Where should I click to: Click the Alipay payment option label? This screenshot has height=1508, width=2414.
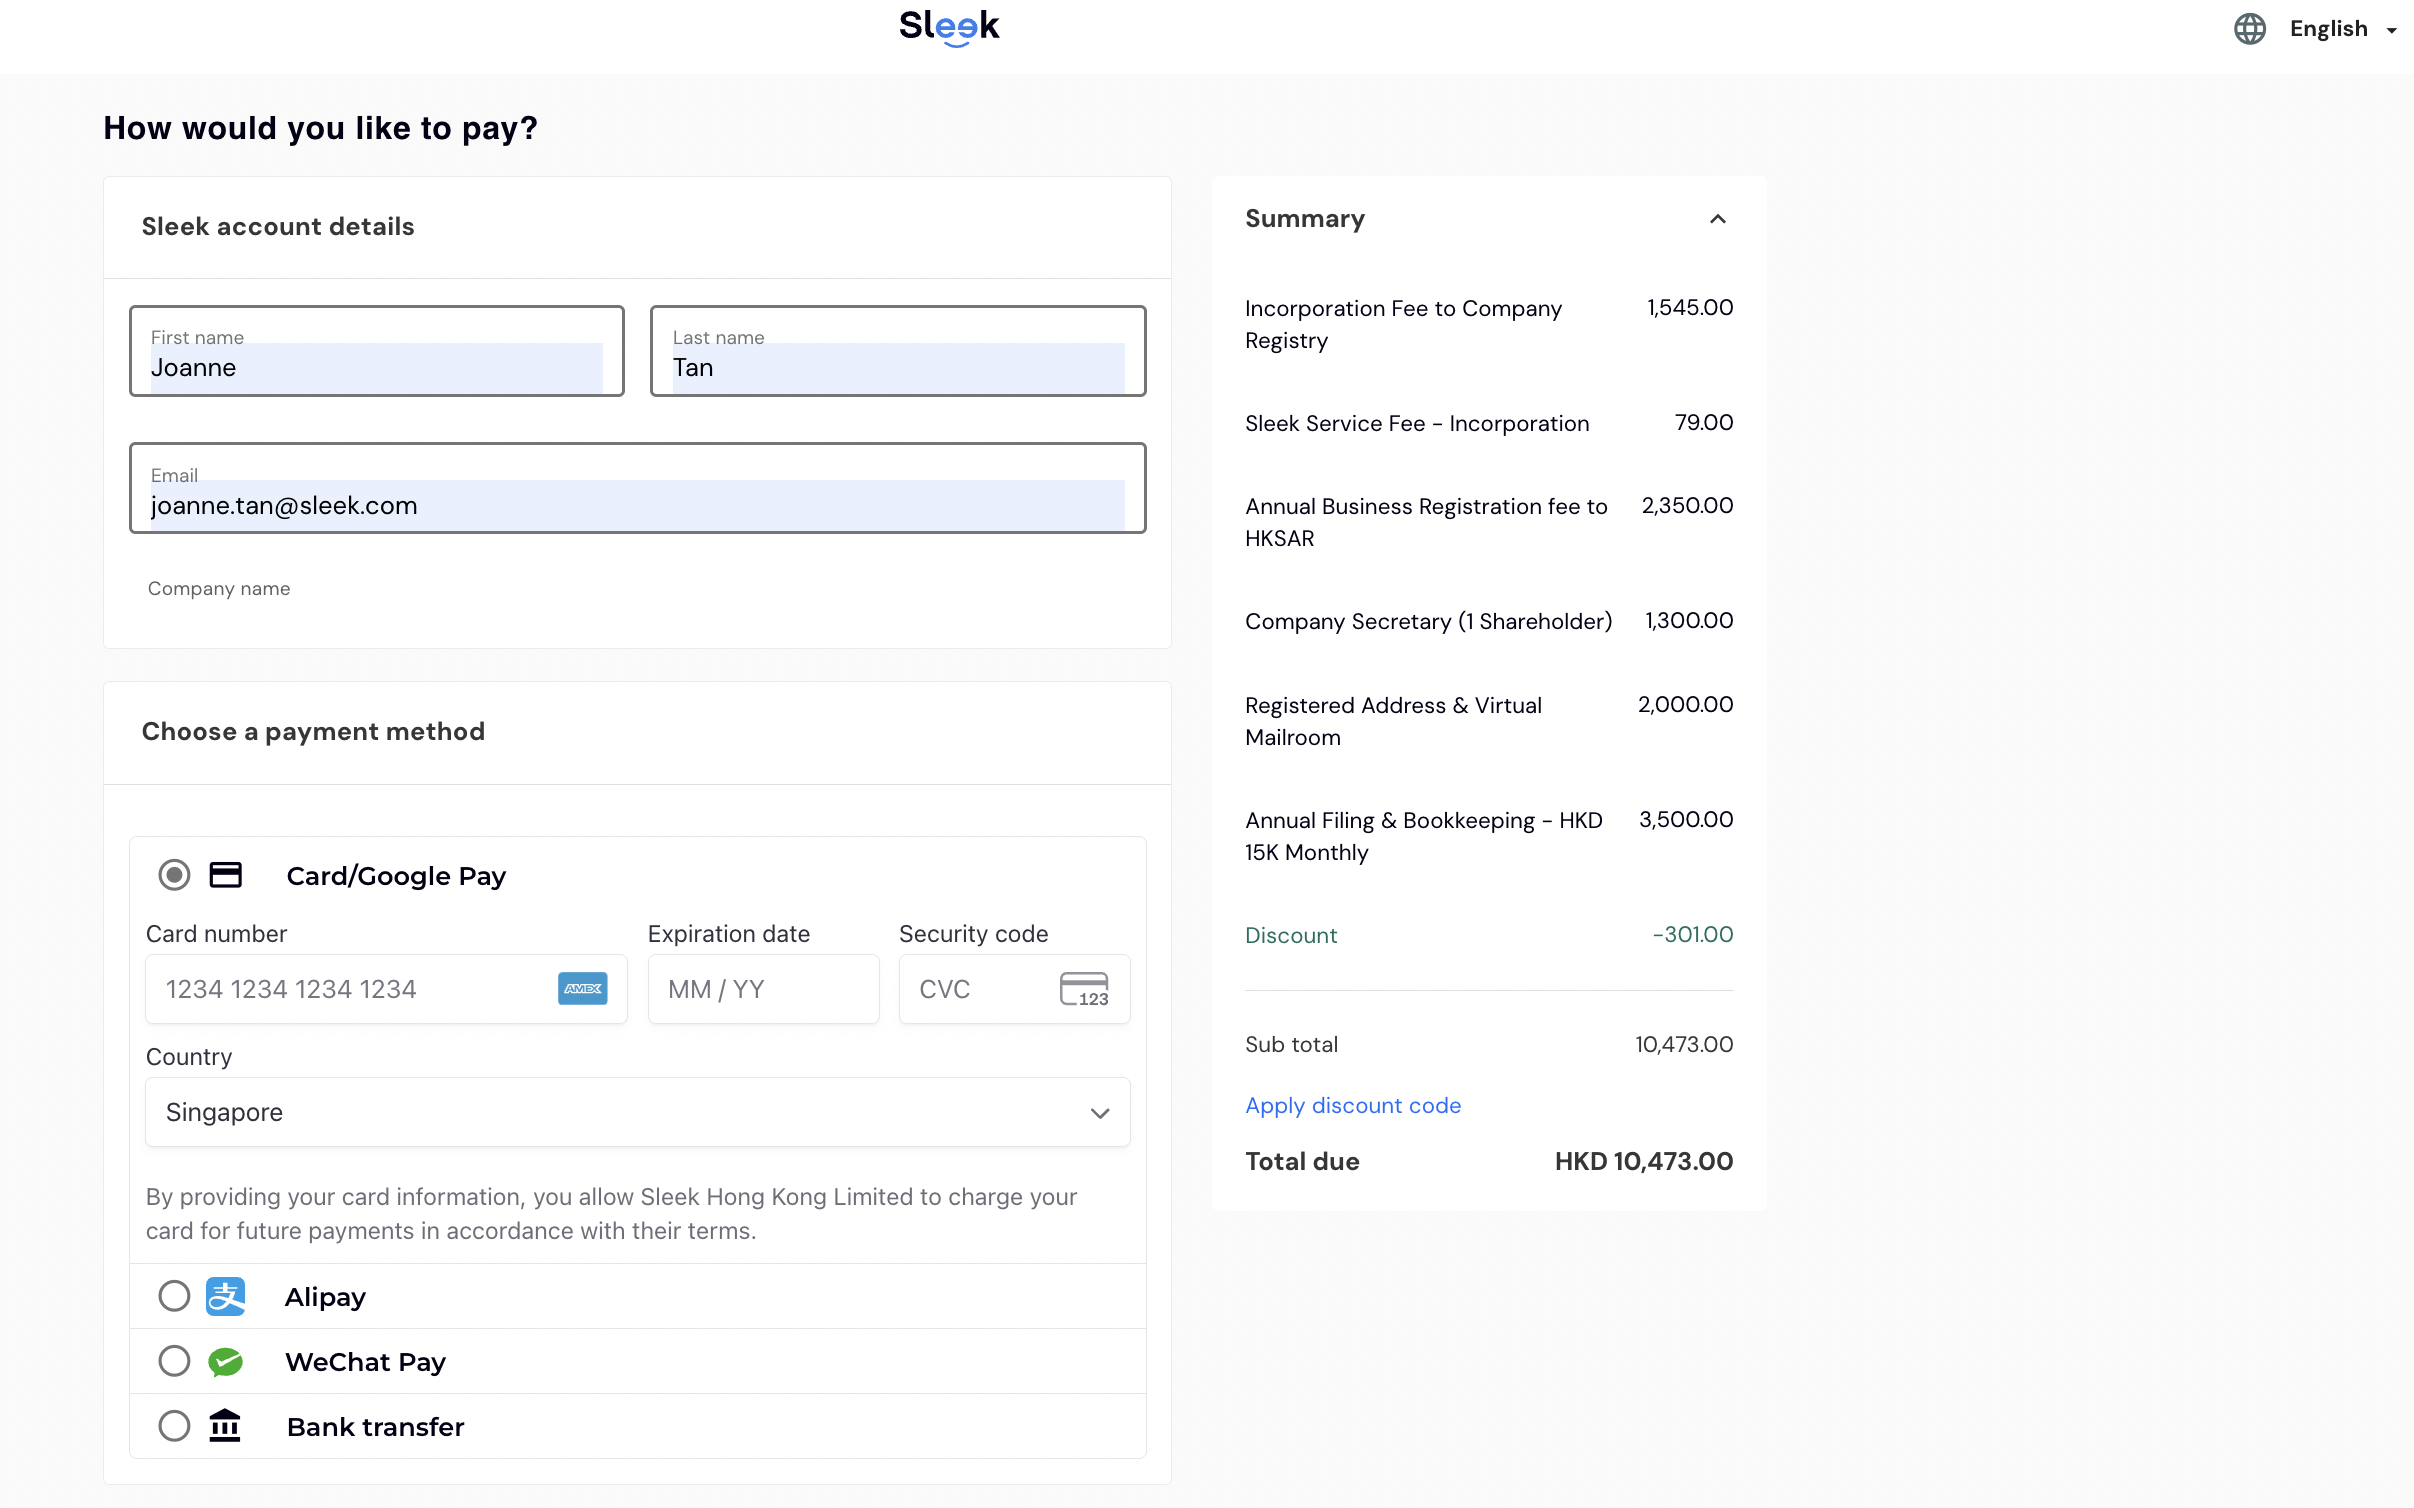click(x=325, y=1297)
